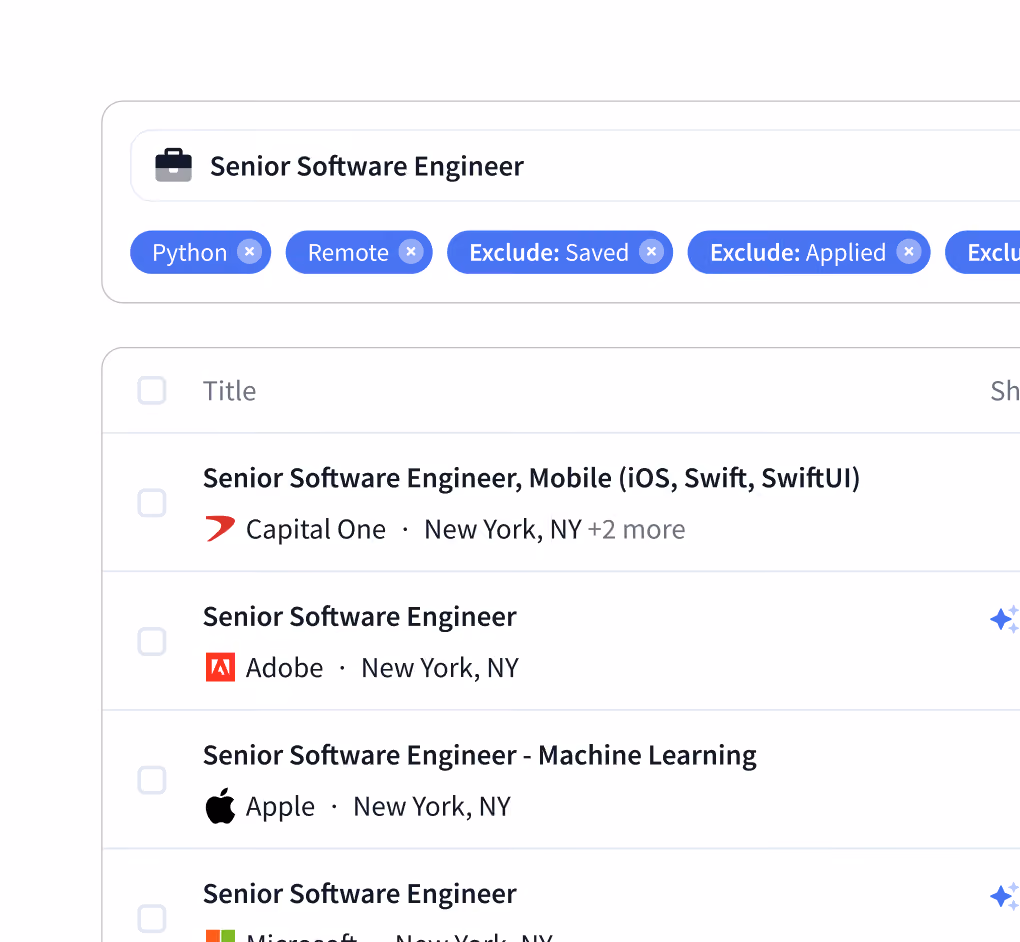Click New York, NY on Apple row

click(x=432, y=807)
